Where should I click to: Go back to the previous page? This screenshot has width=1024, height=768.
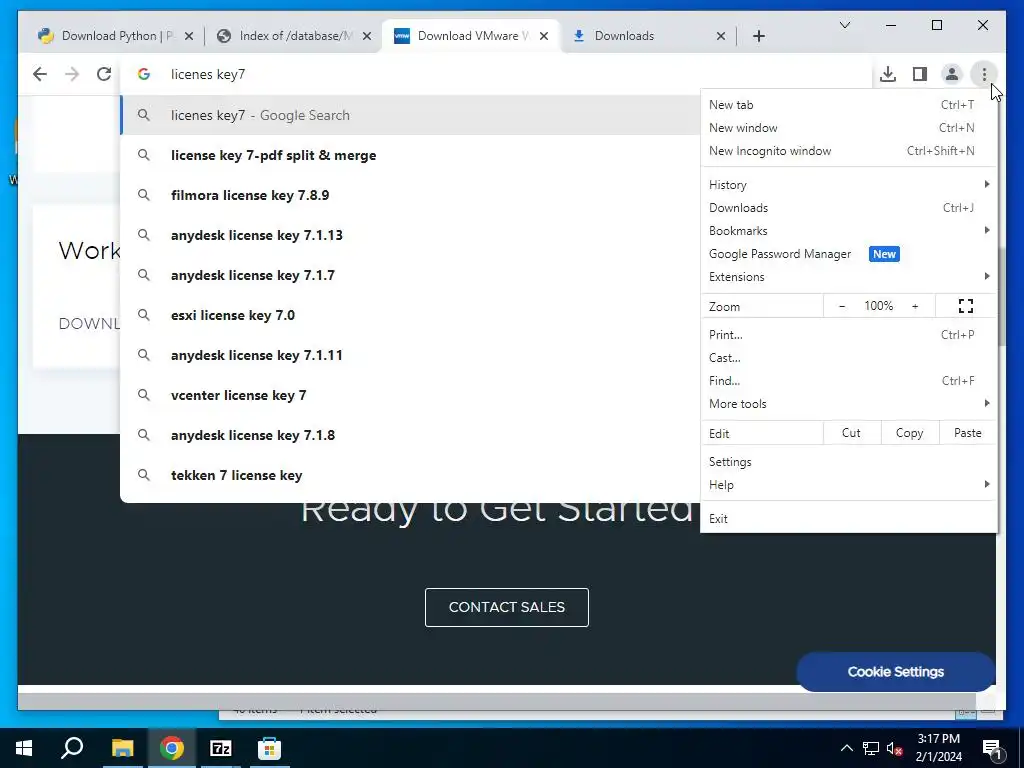pos(40,74)
